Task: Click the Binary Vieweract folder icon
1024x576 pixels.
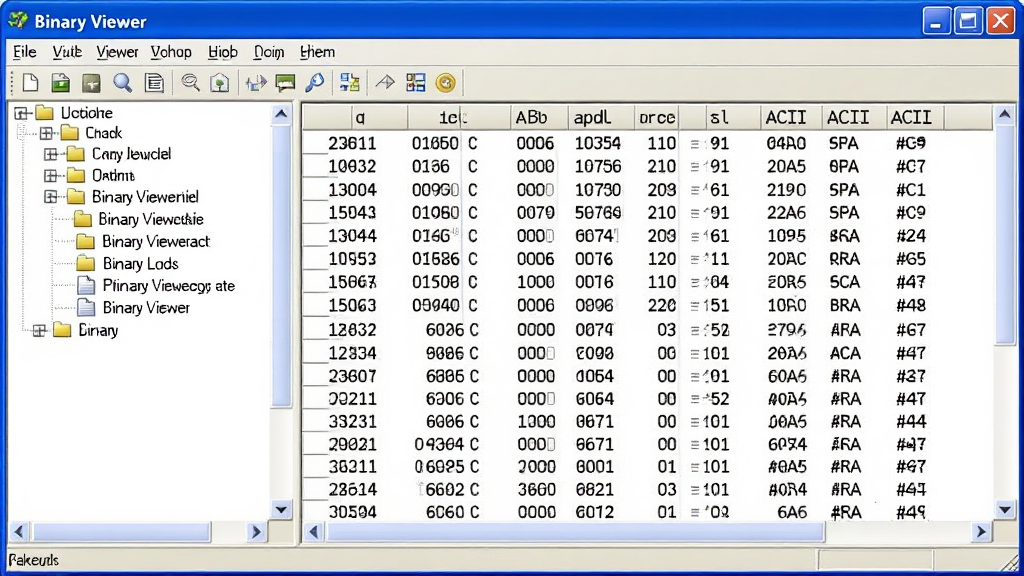Action: point(86,241)
